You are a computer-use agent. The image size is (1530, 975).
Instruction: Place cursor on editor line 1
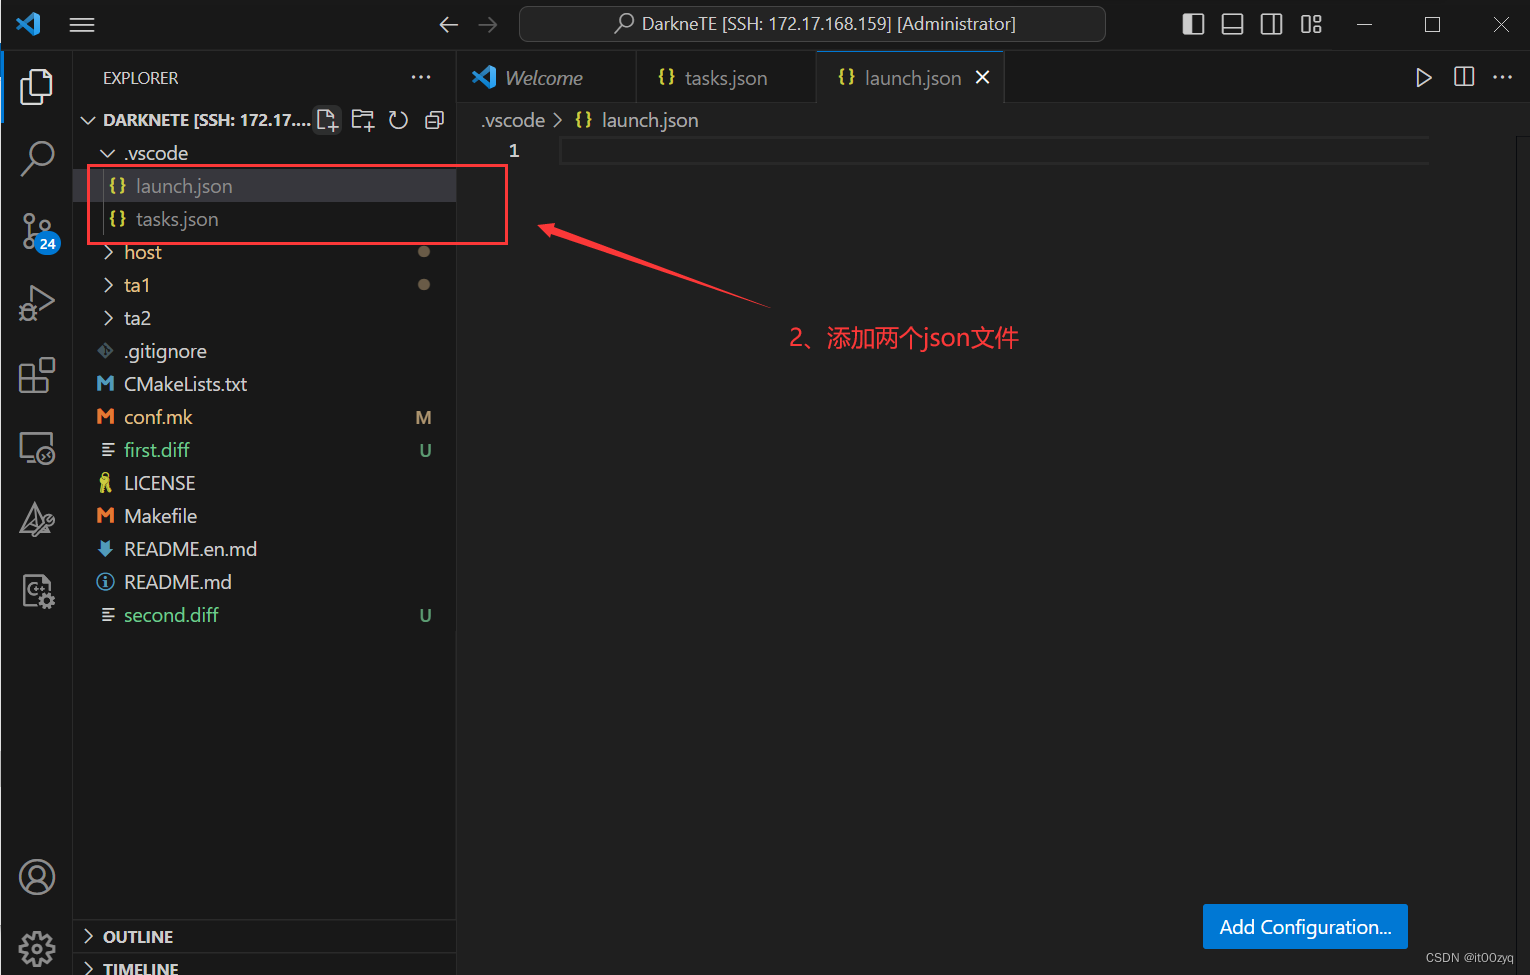994,151
